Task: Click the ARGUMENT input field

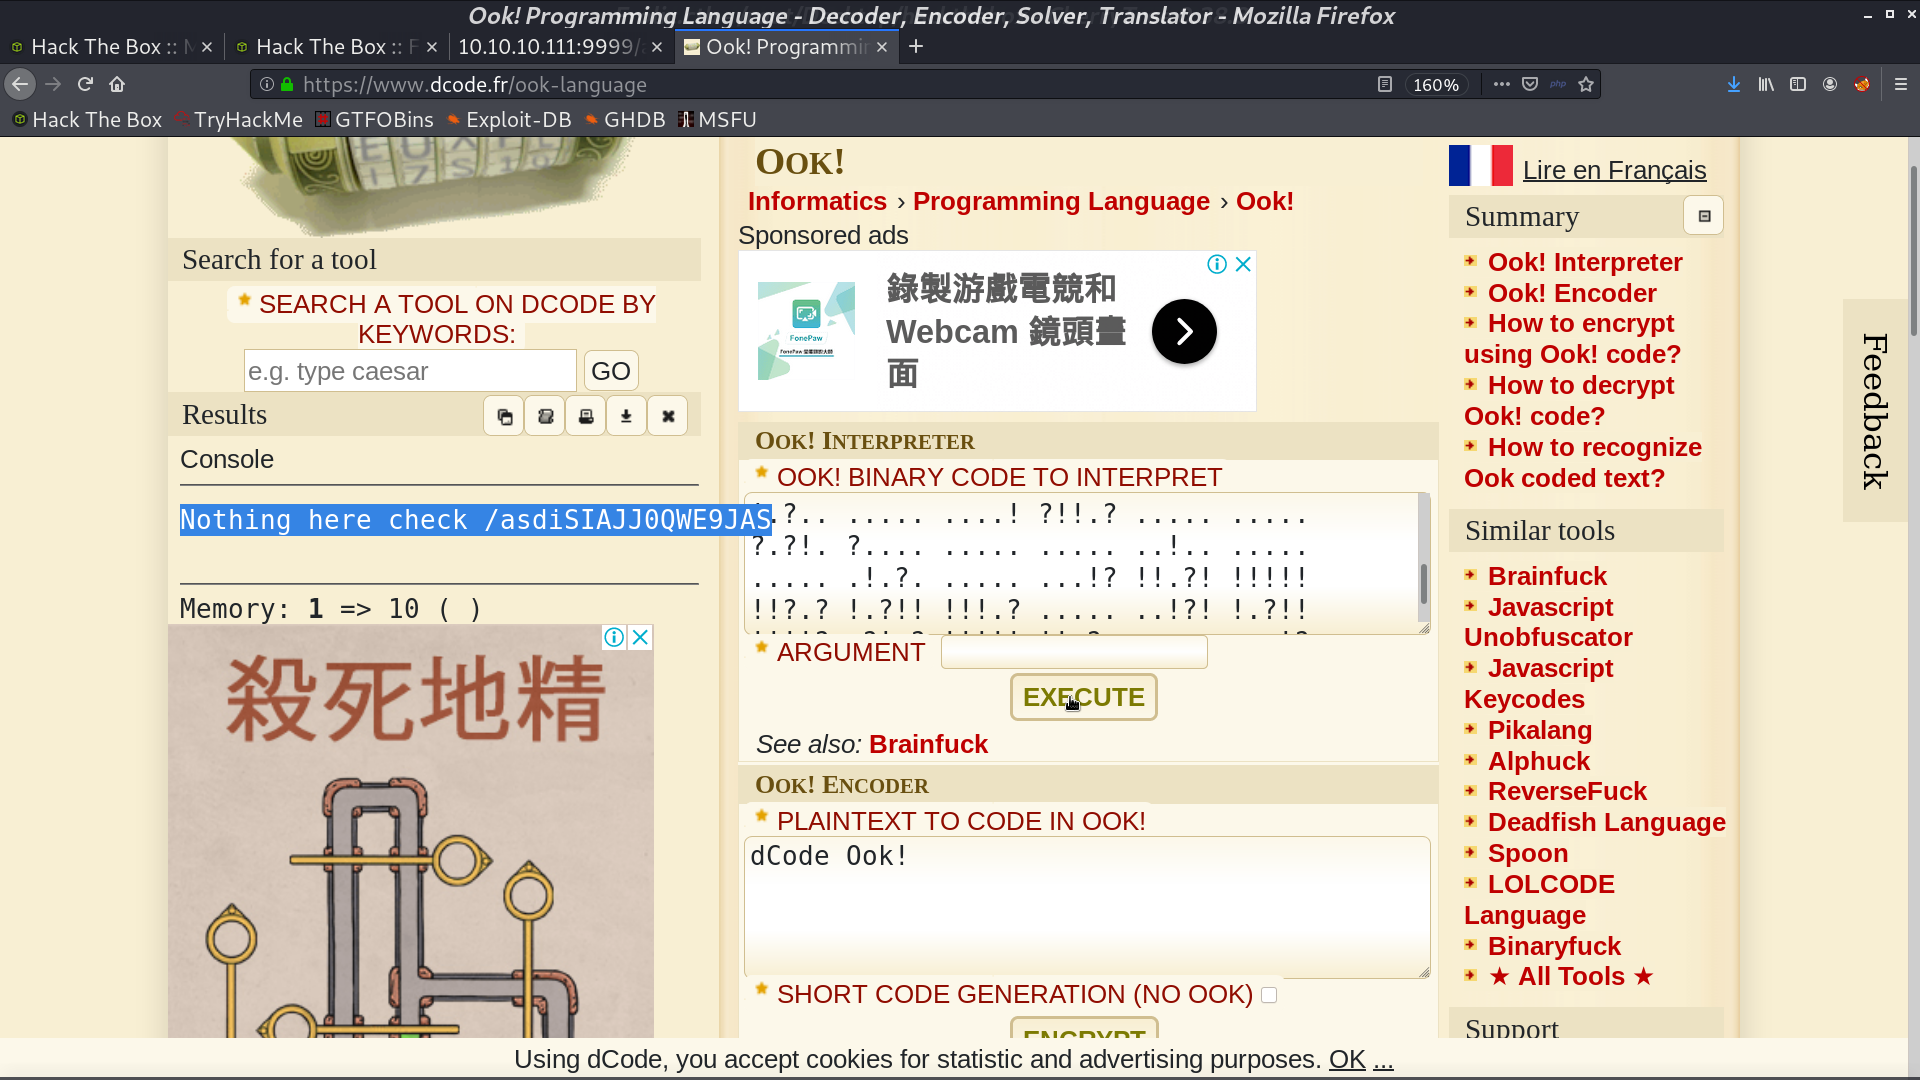Action: (x=1074, y=652)
